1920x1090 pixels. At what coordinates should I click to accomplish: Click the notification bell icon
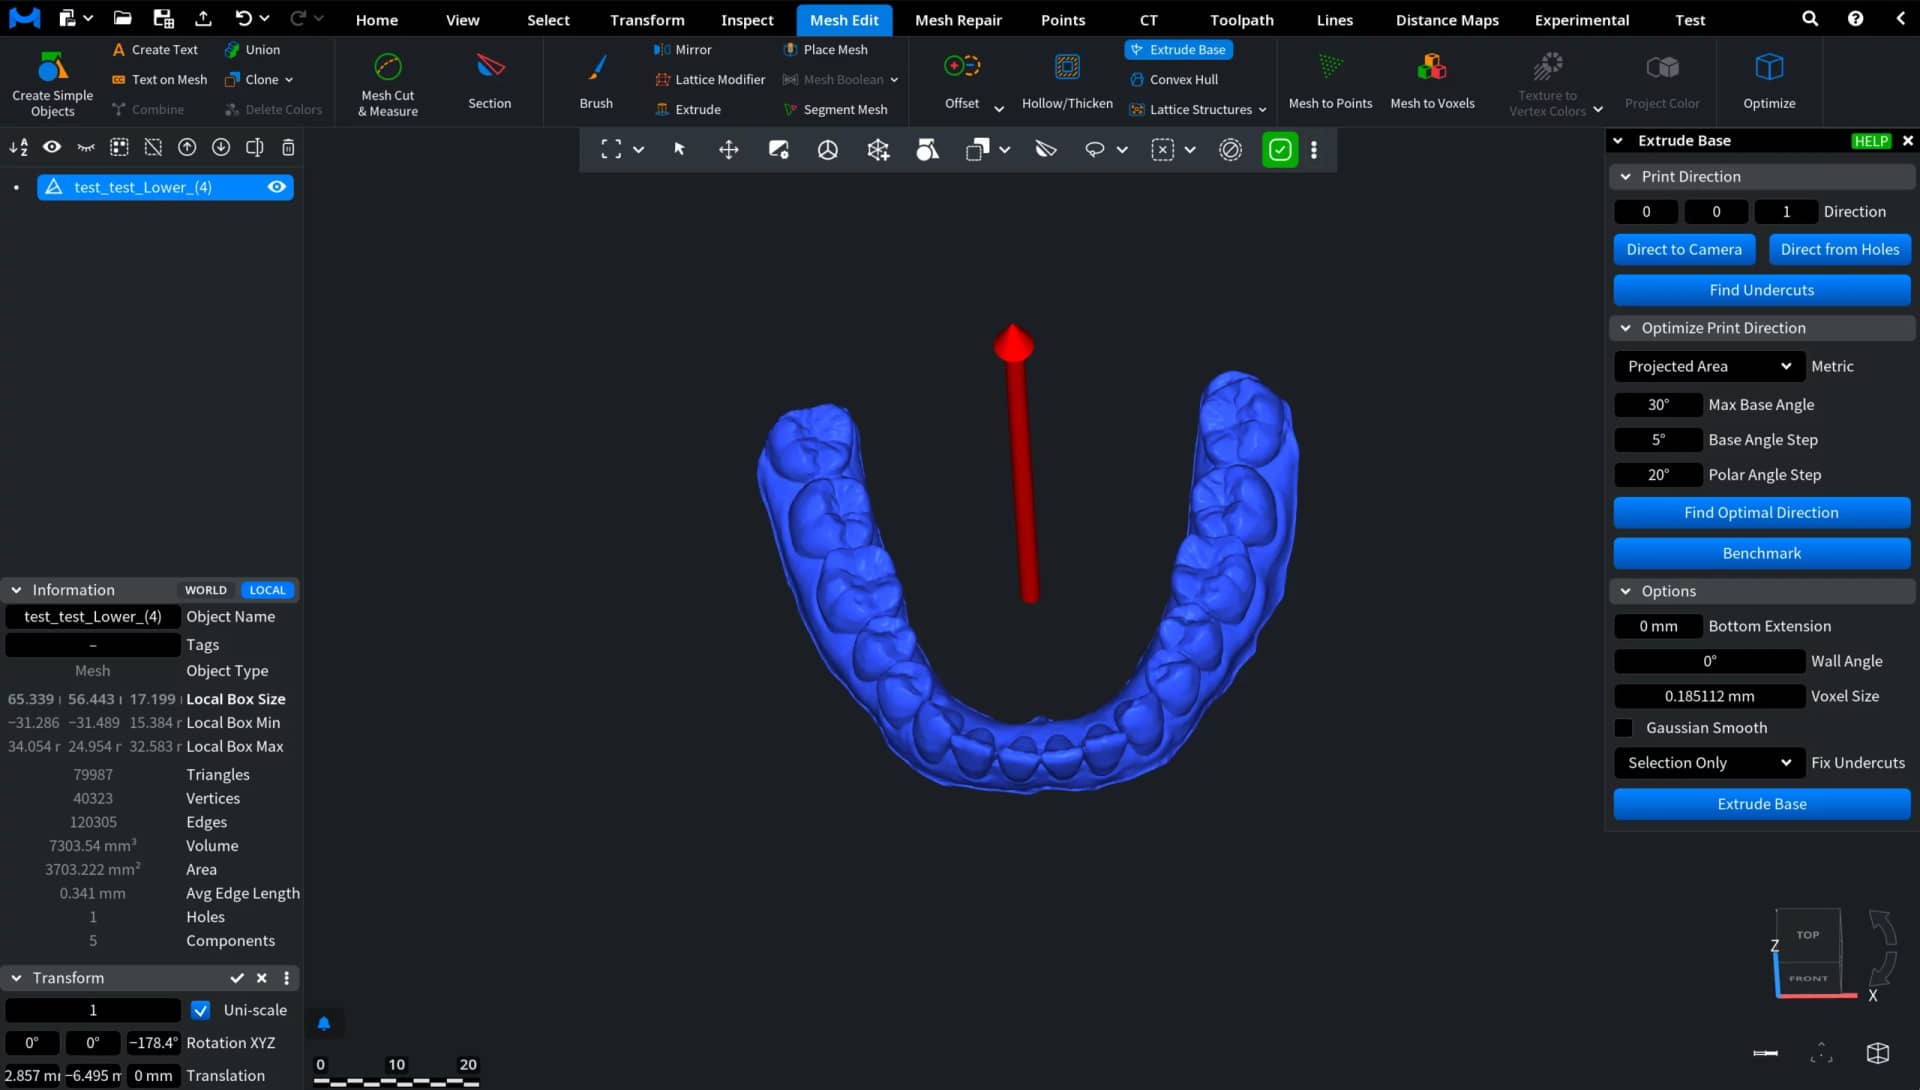point(324,1023)
